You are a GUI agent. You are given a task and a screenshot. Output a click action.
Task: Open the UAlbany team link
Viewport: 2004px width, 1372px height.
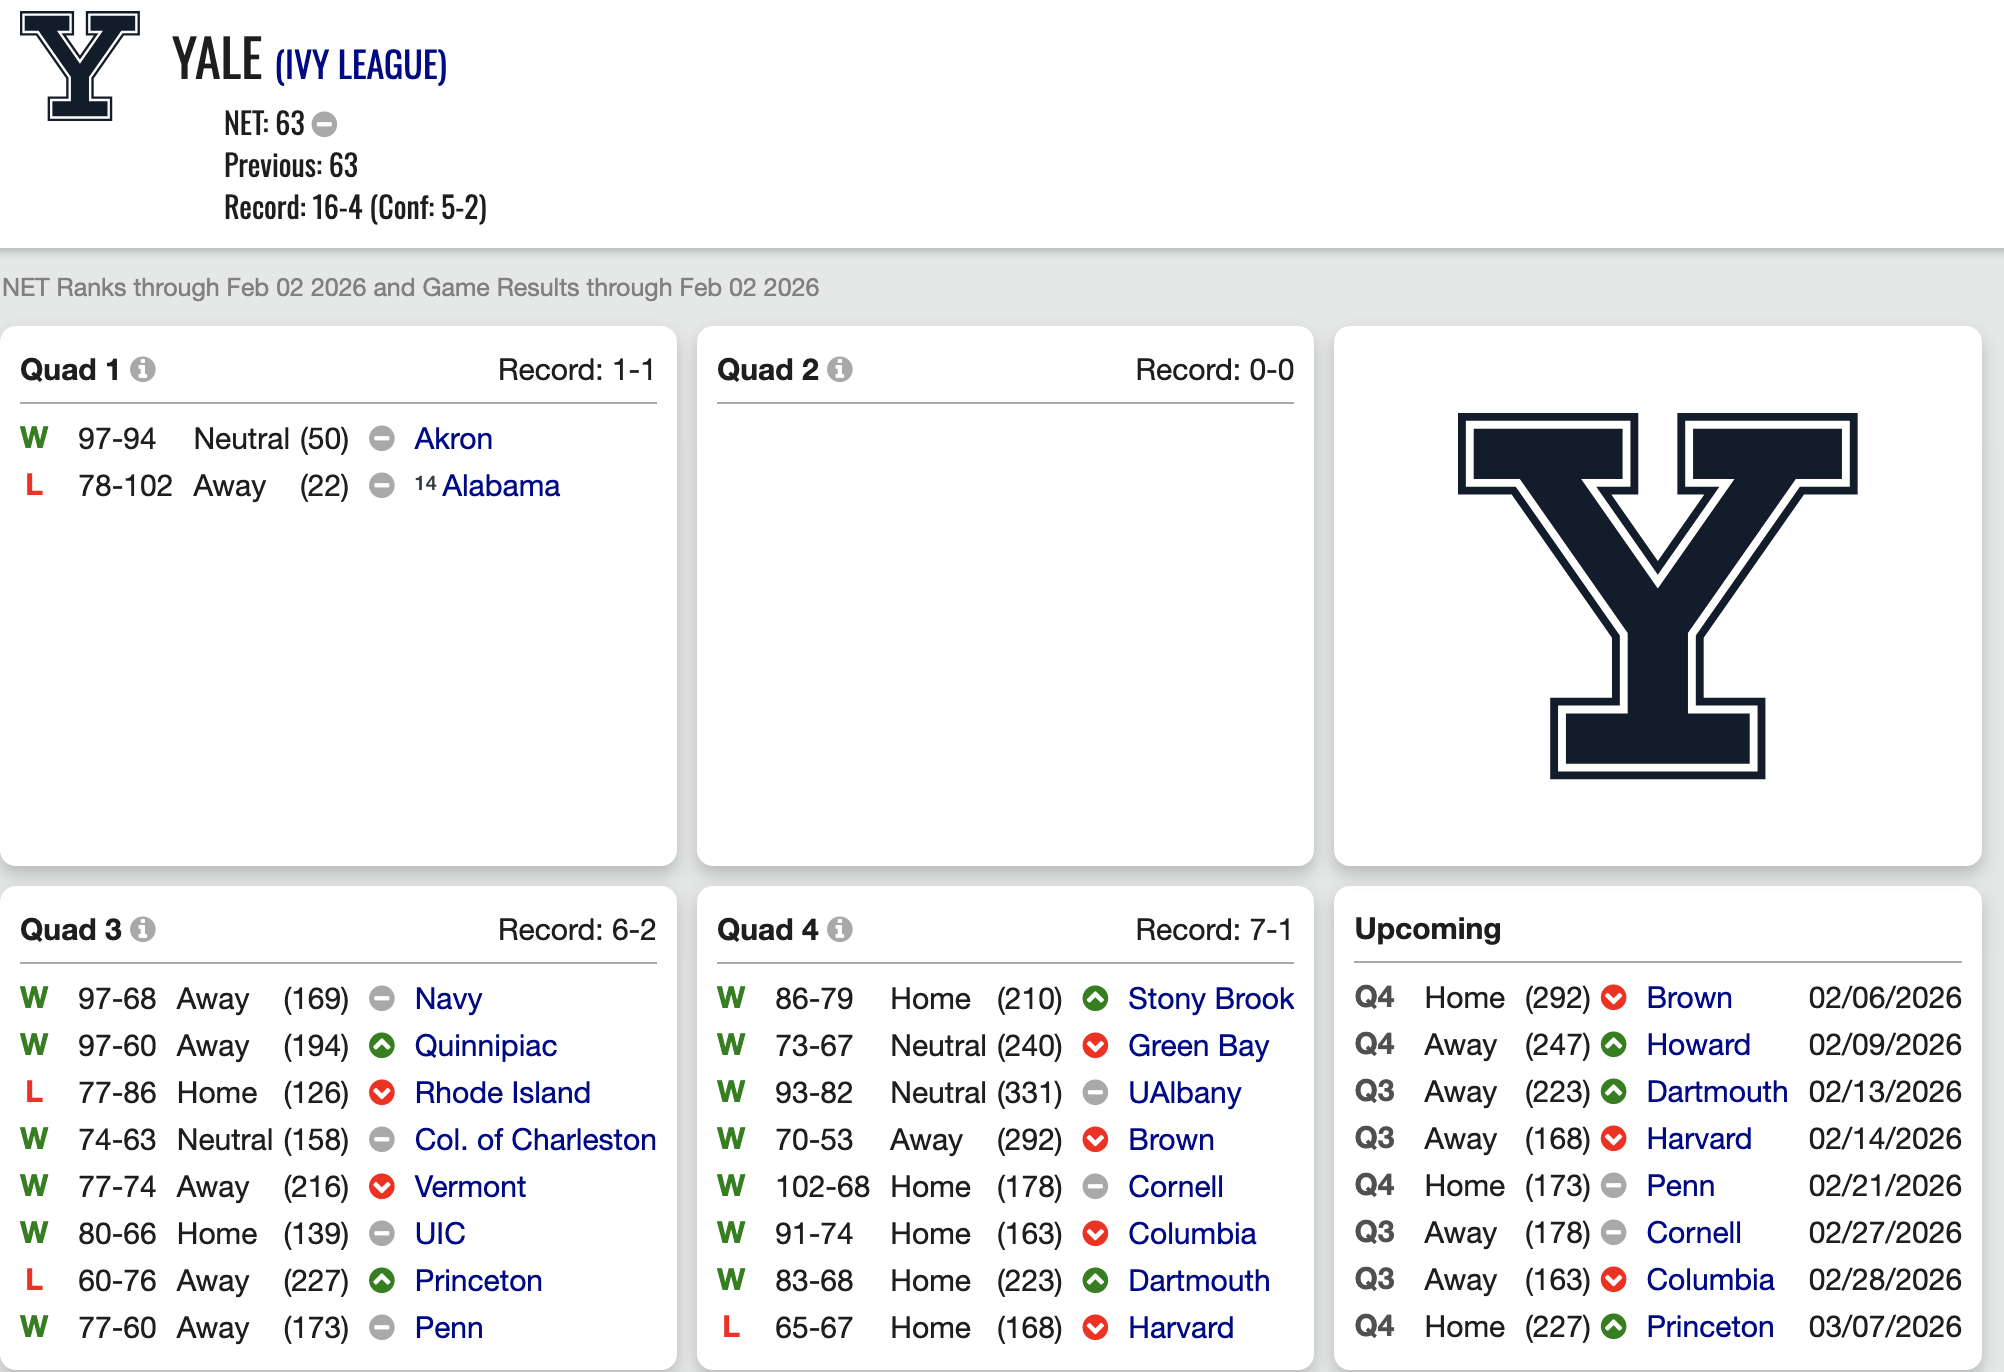[x=1184, y=1093]
